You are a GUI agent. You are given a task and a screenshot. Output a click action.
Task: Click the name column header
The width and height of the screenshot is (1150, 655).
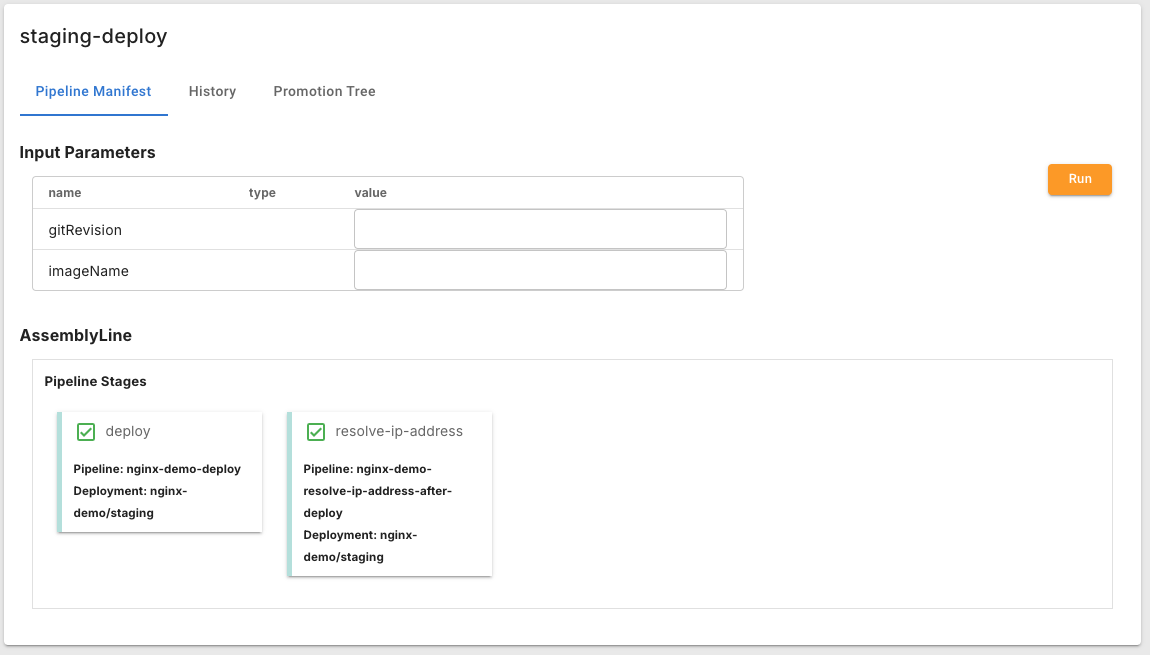[65, 192]
